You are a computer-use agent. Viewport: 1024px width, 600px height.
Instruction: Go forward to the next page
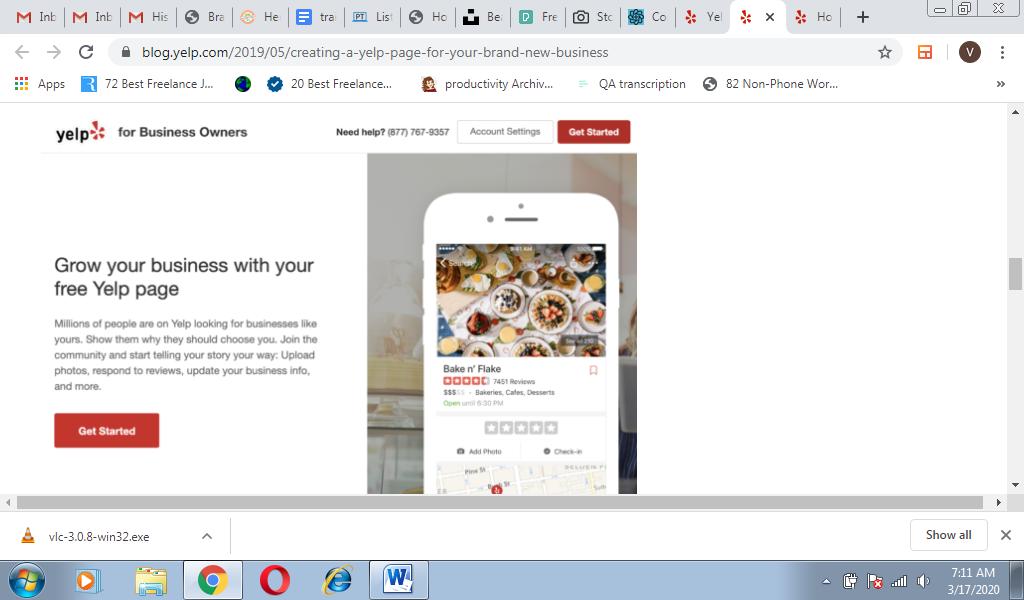[x=54, y=52]
